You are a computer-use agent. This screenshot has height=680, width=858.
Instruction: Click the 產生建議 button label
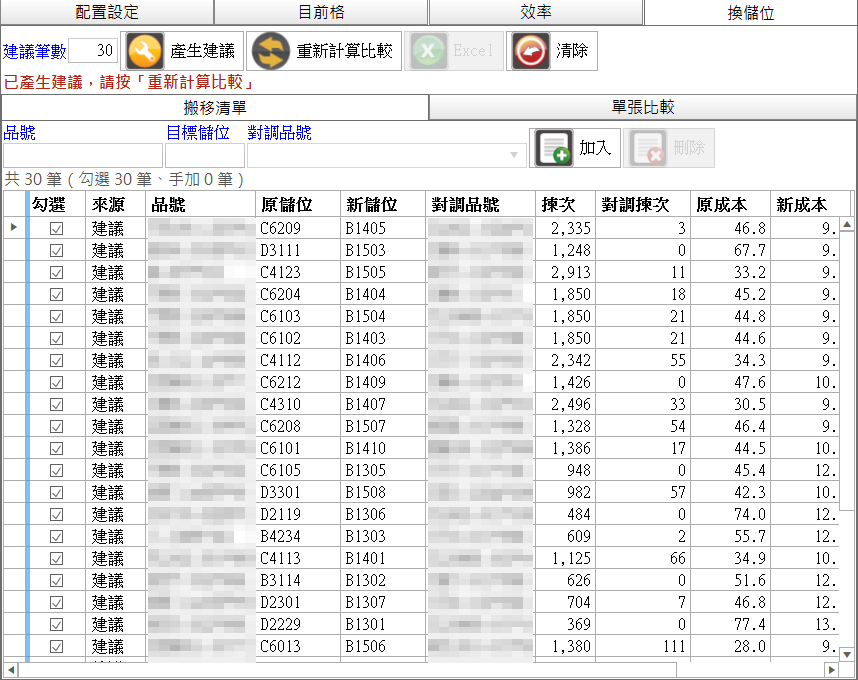(202, 51)
